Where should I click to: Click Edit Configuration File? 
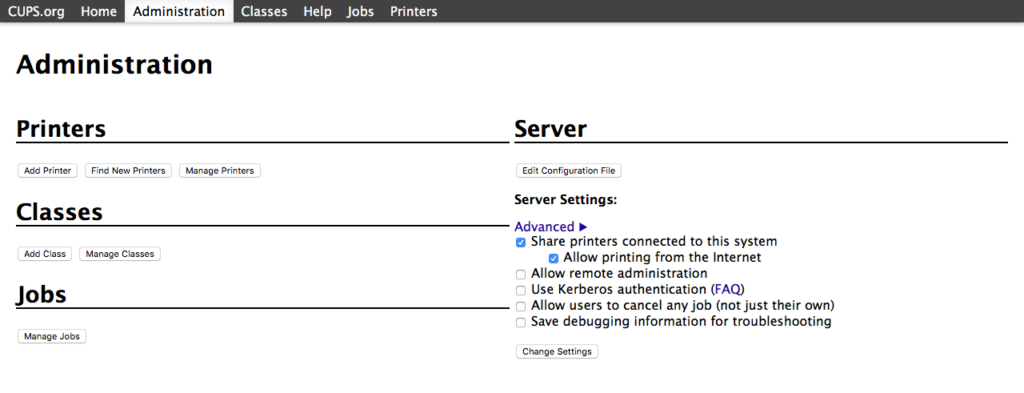(568, 170)
